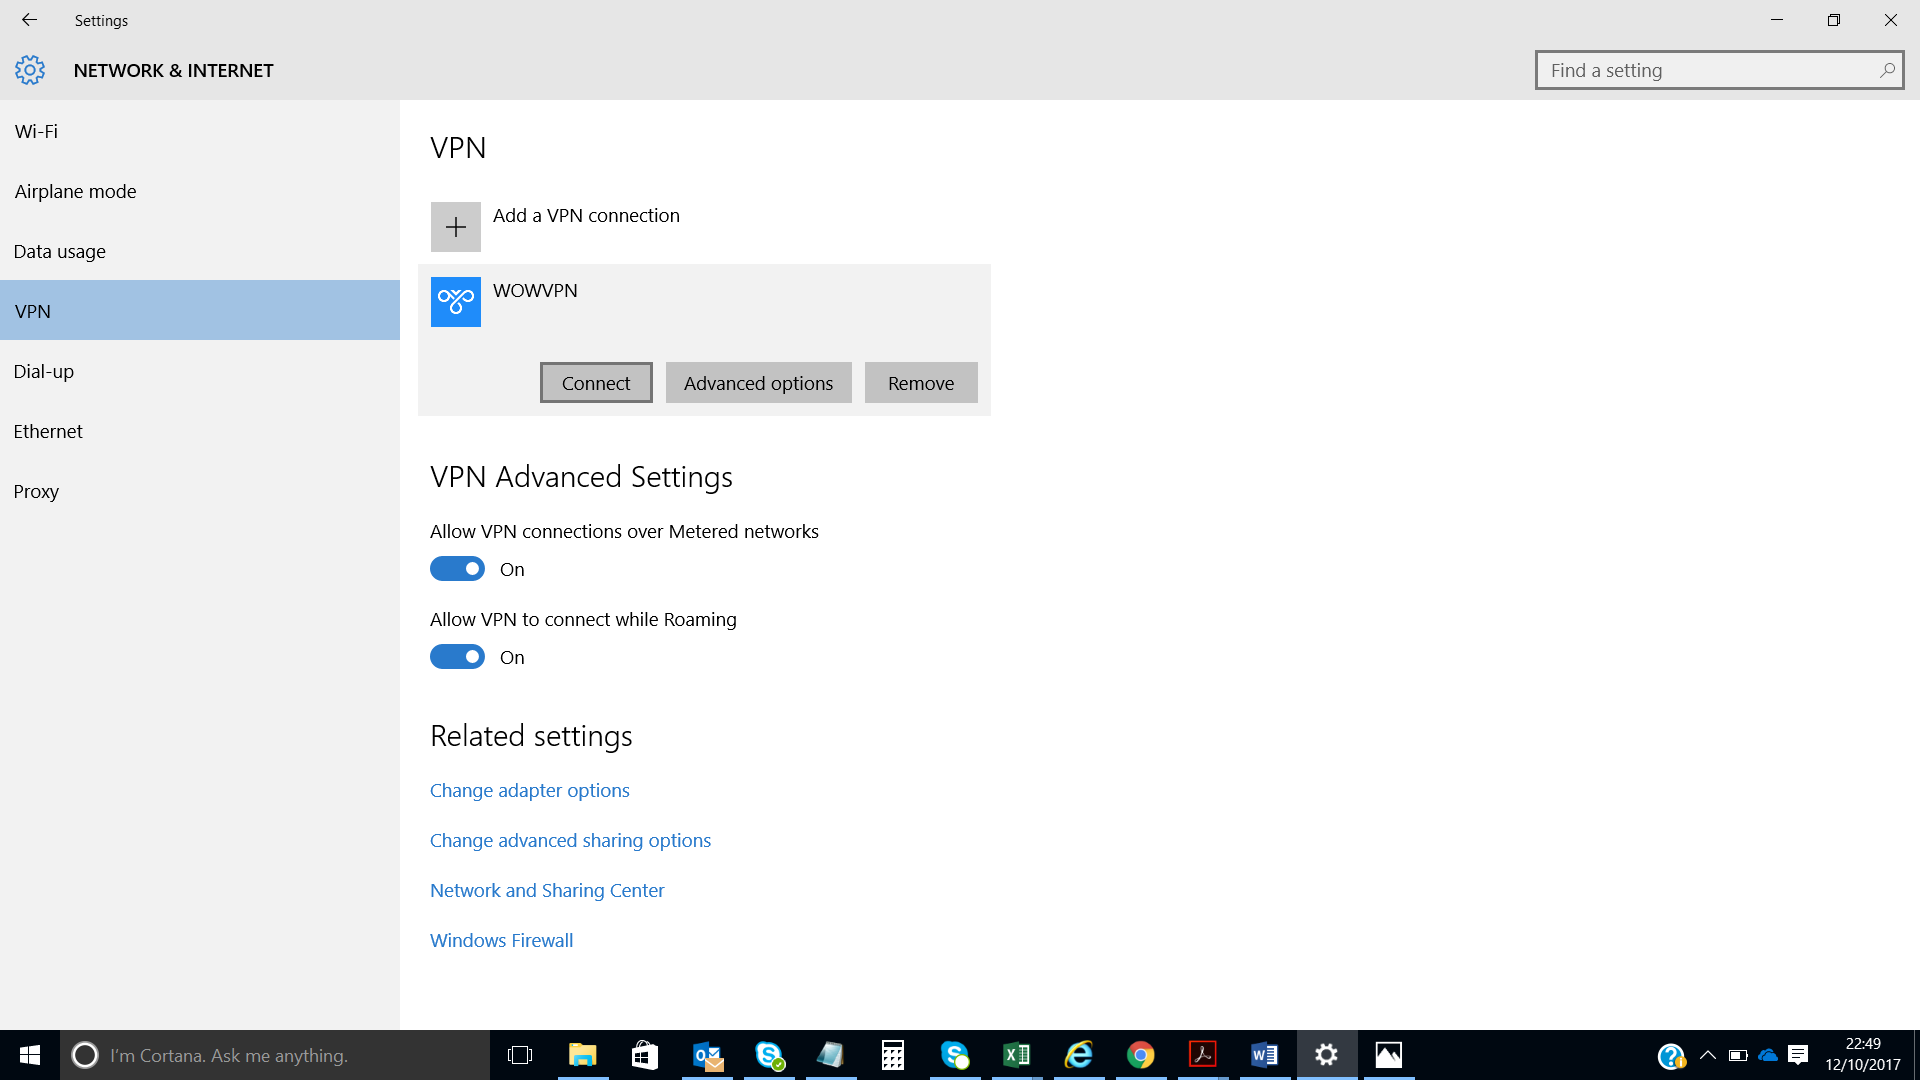Open Skype with the green status badge
This screenshot has height=1080, width=1920.
[x=769, y=1055]
